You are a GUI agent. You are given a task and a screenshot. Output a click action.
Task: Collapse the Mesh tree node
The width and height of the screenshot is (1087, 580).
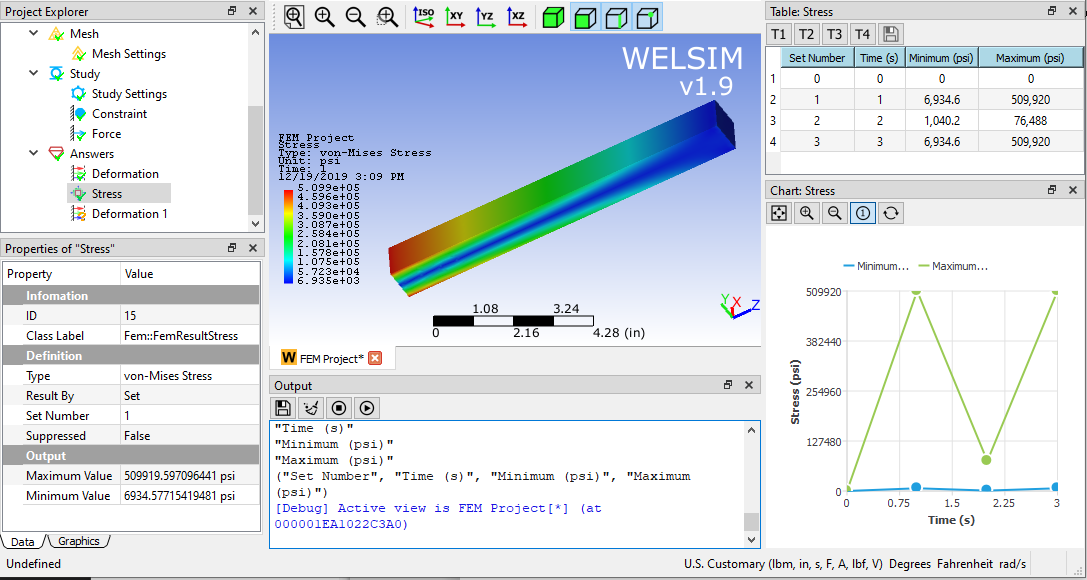coord(33,34)
